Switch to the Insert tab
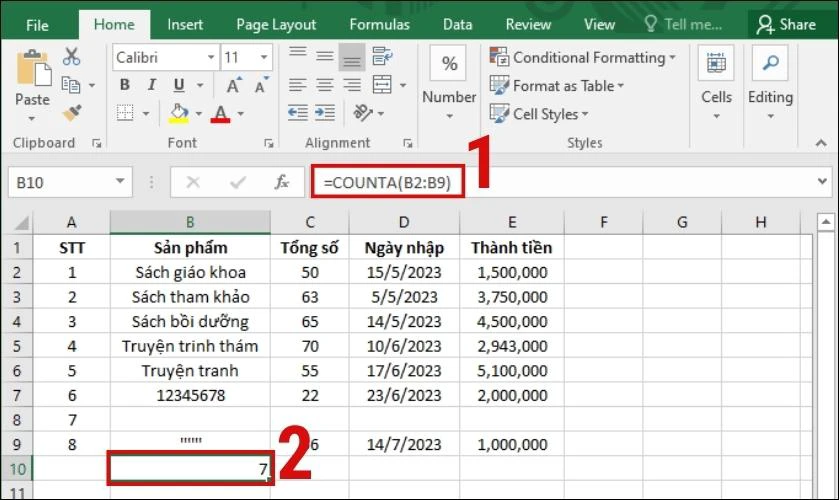This screenshot has width=840, height=500. [185, 25]
